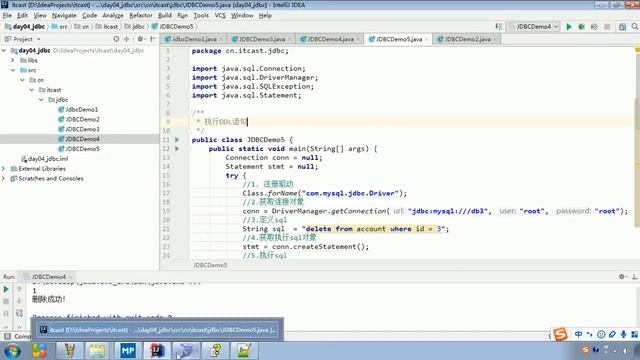Open the file explorer folder icon on taskbar

pyautogui.click(x=97, y=351)
